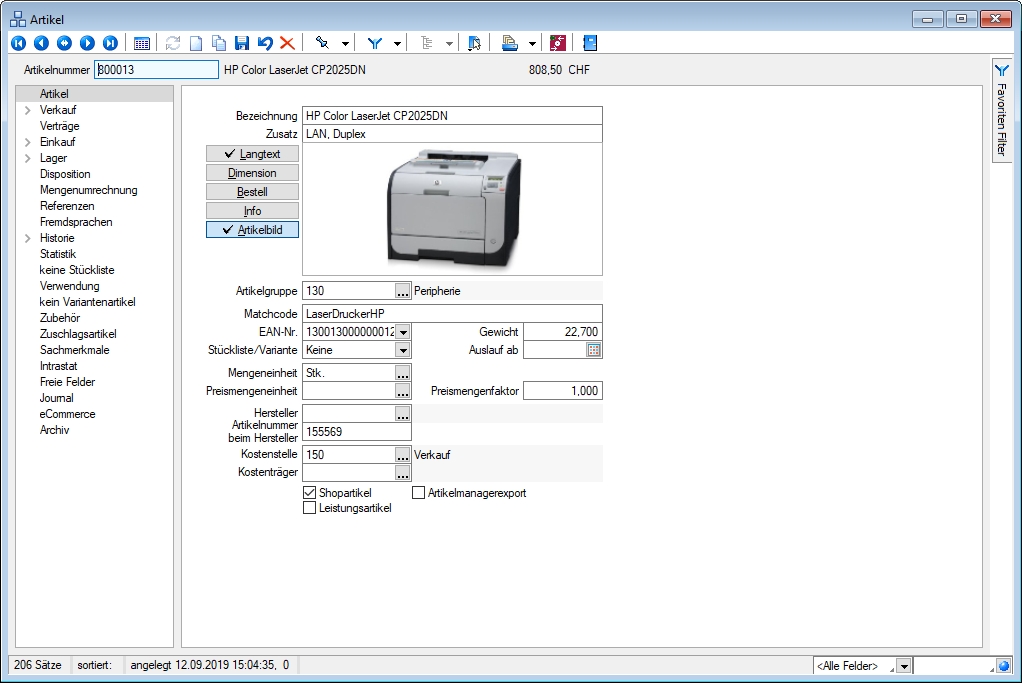The width and height of the screenshot is (1022, 683).
Task: Click the save diskette icon
Action: (241, 43)
